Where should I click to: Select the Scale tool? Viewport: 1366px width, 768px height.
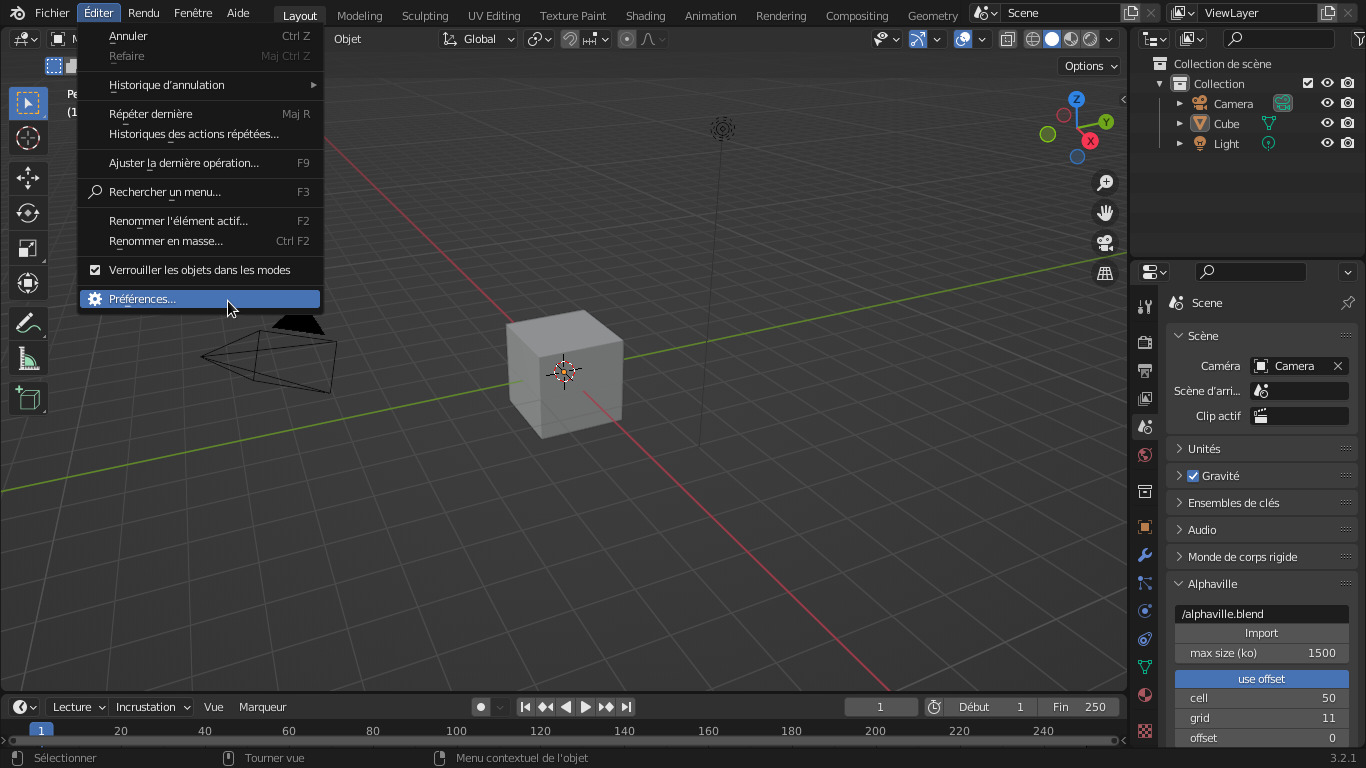[28, 248]
